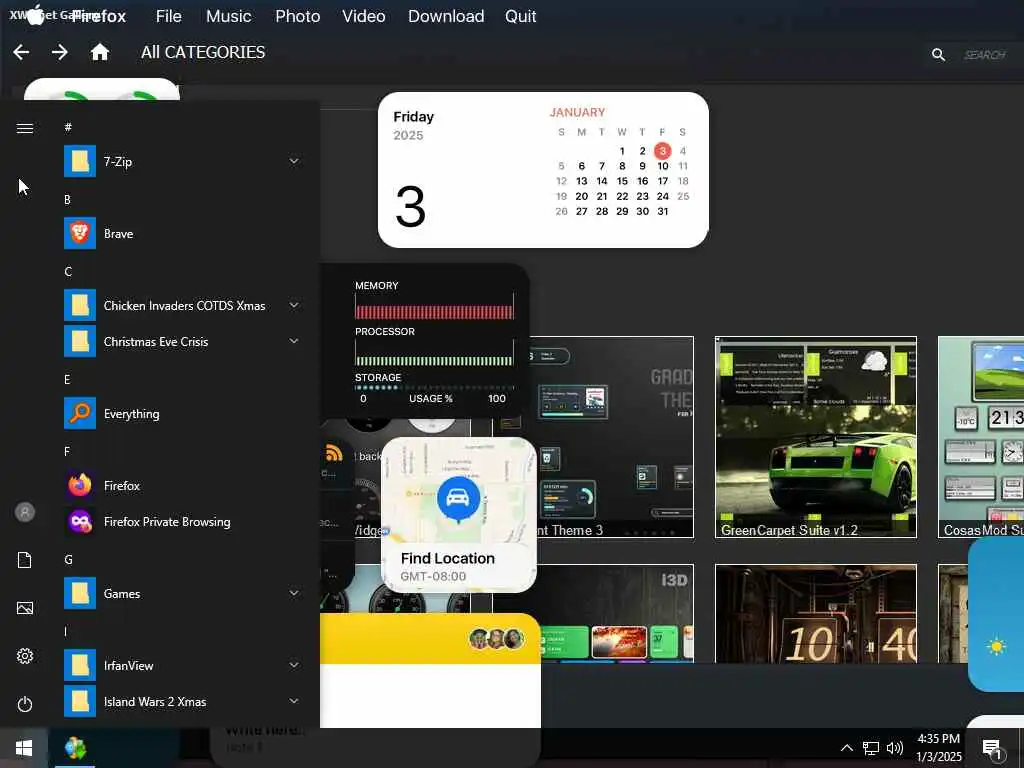Go forward with the right arrow
1024x768 pixels.
tap(60, 52)
